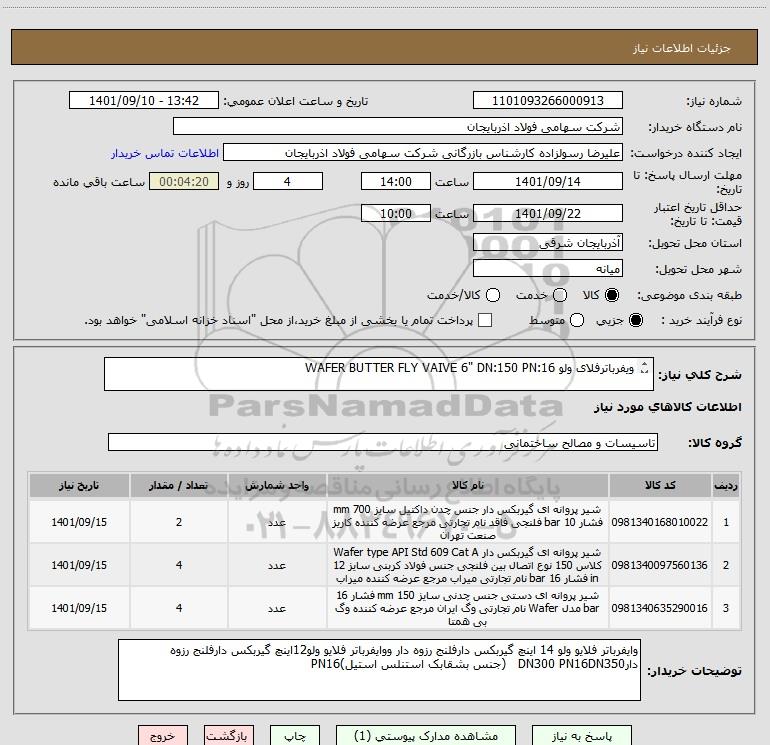Select the کالا radio button

612,295
